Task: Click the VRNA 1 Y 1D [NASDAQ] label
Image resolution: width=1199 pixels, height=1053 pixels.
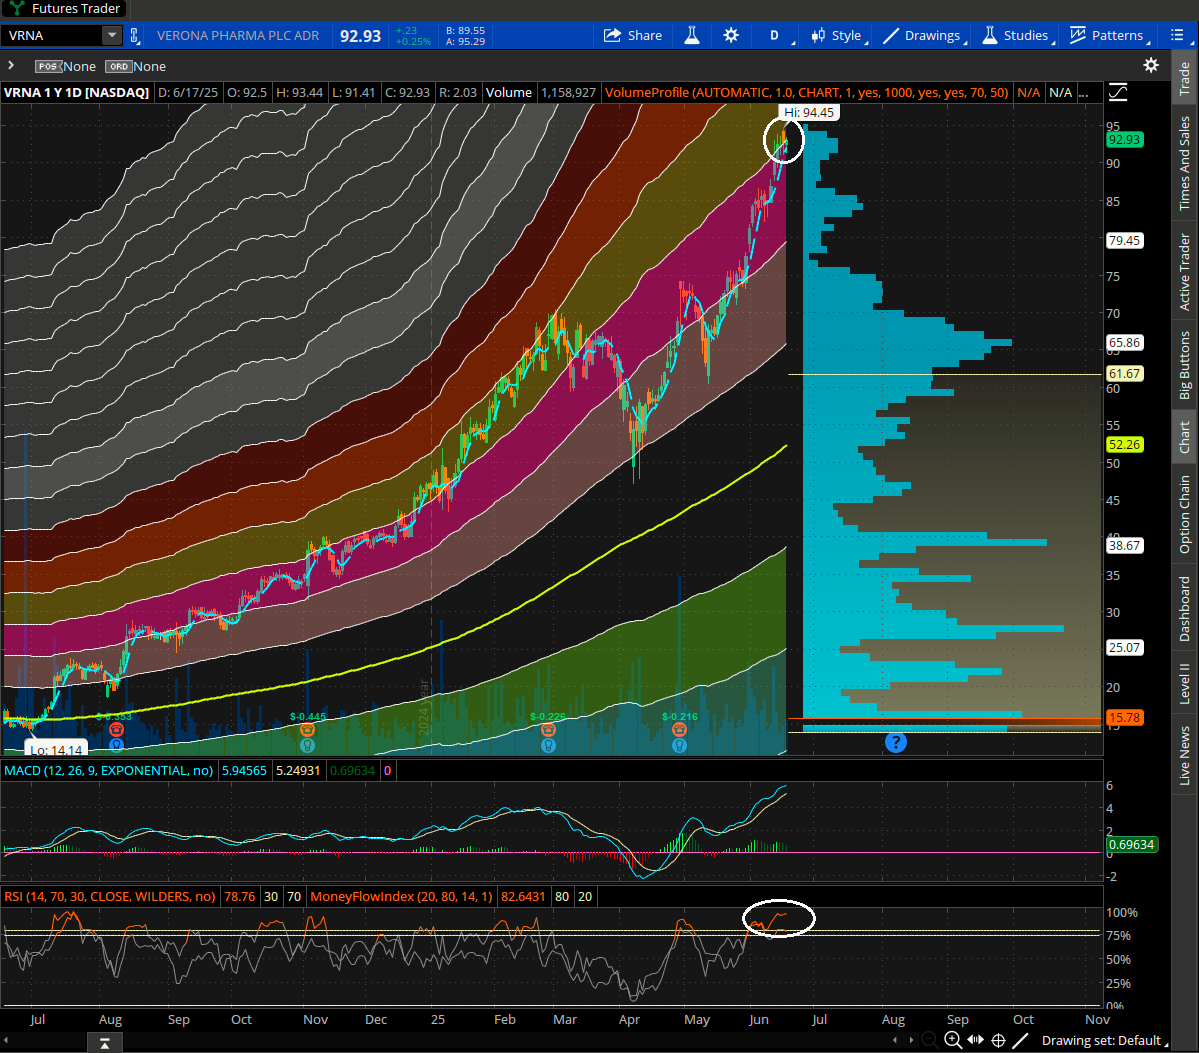Action: pyautogui.click(x=76, y=93)
